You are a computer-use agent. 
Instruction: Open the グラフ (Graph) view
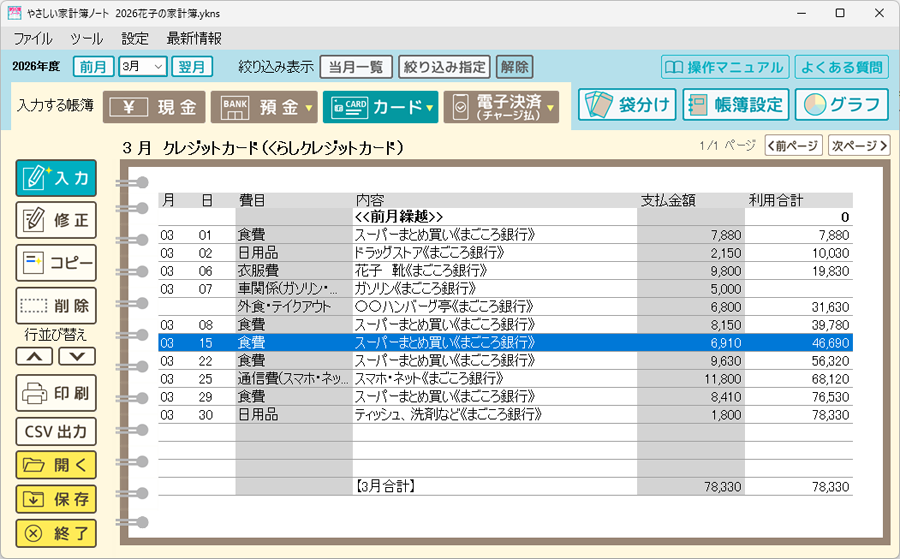point(842,105)
